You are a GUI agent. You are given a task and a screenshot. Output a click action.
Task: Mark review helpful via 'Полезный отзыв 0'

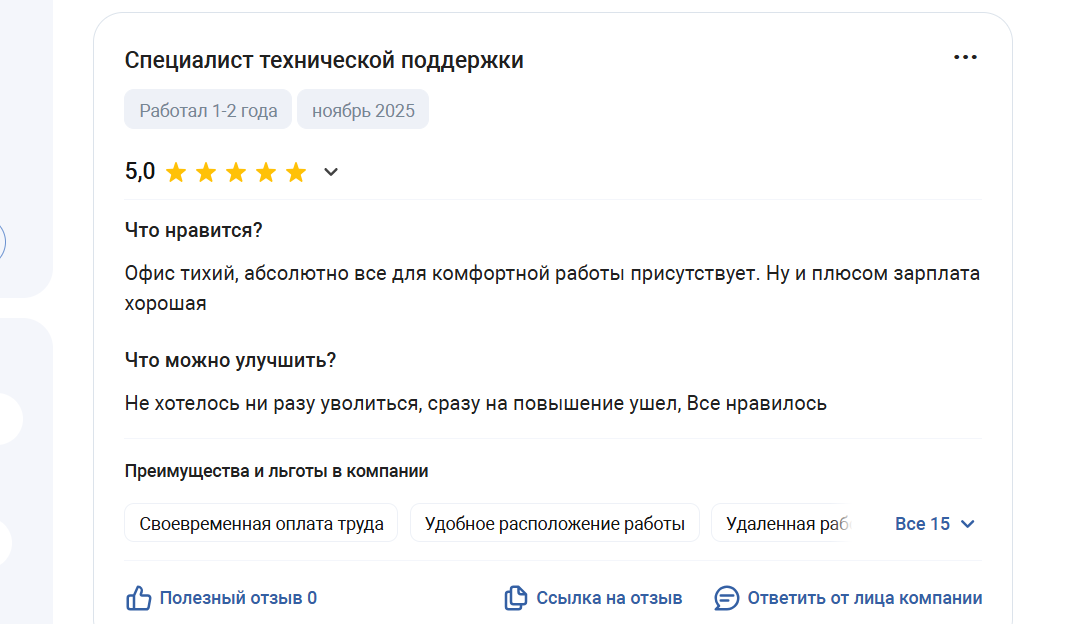pyautogui.click(x=238, y=598)
